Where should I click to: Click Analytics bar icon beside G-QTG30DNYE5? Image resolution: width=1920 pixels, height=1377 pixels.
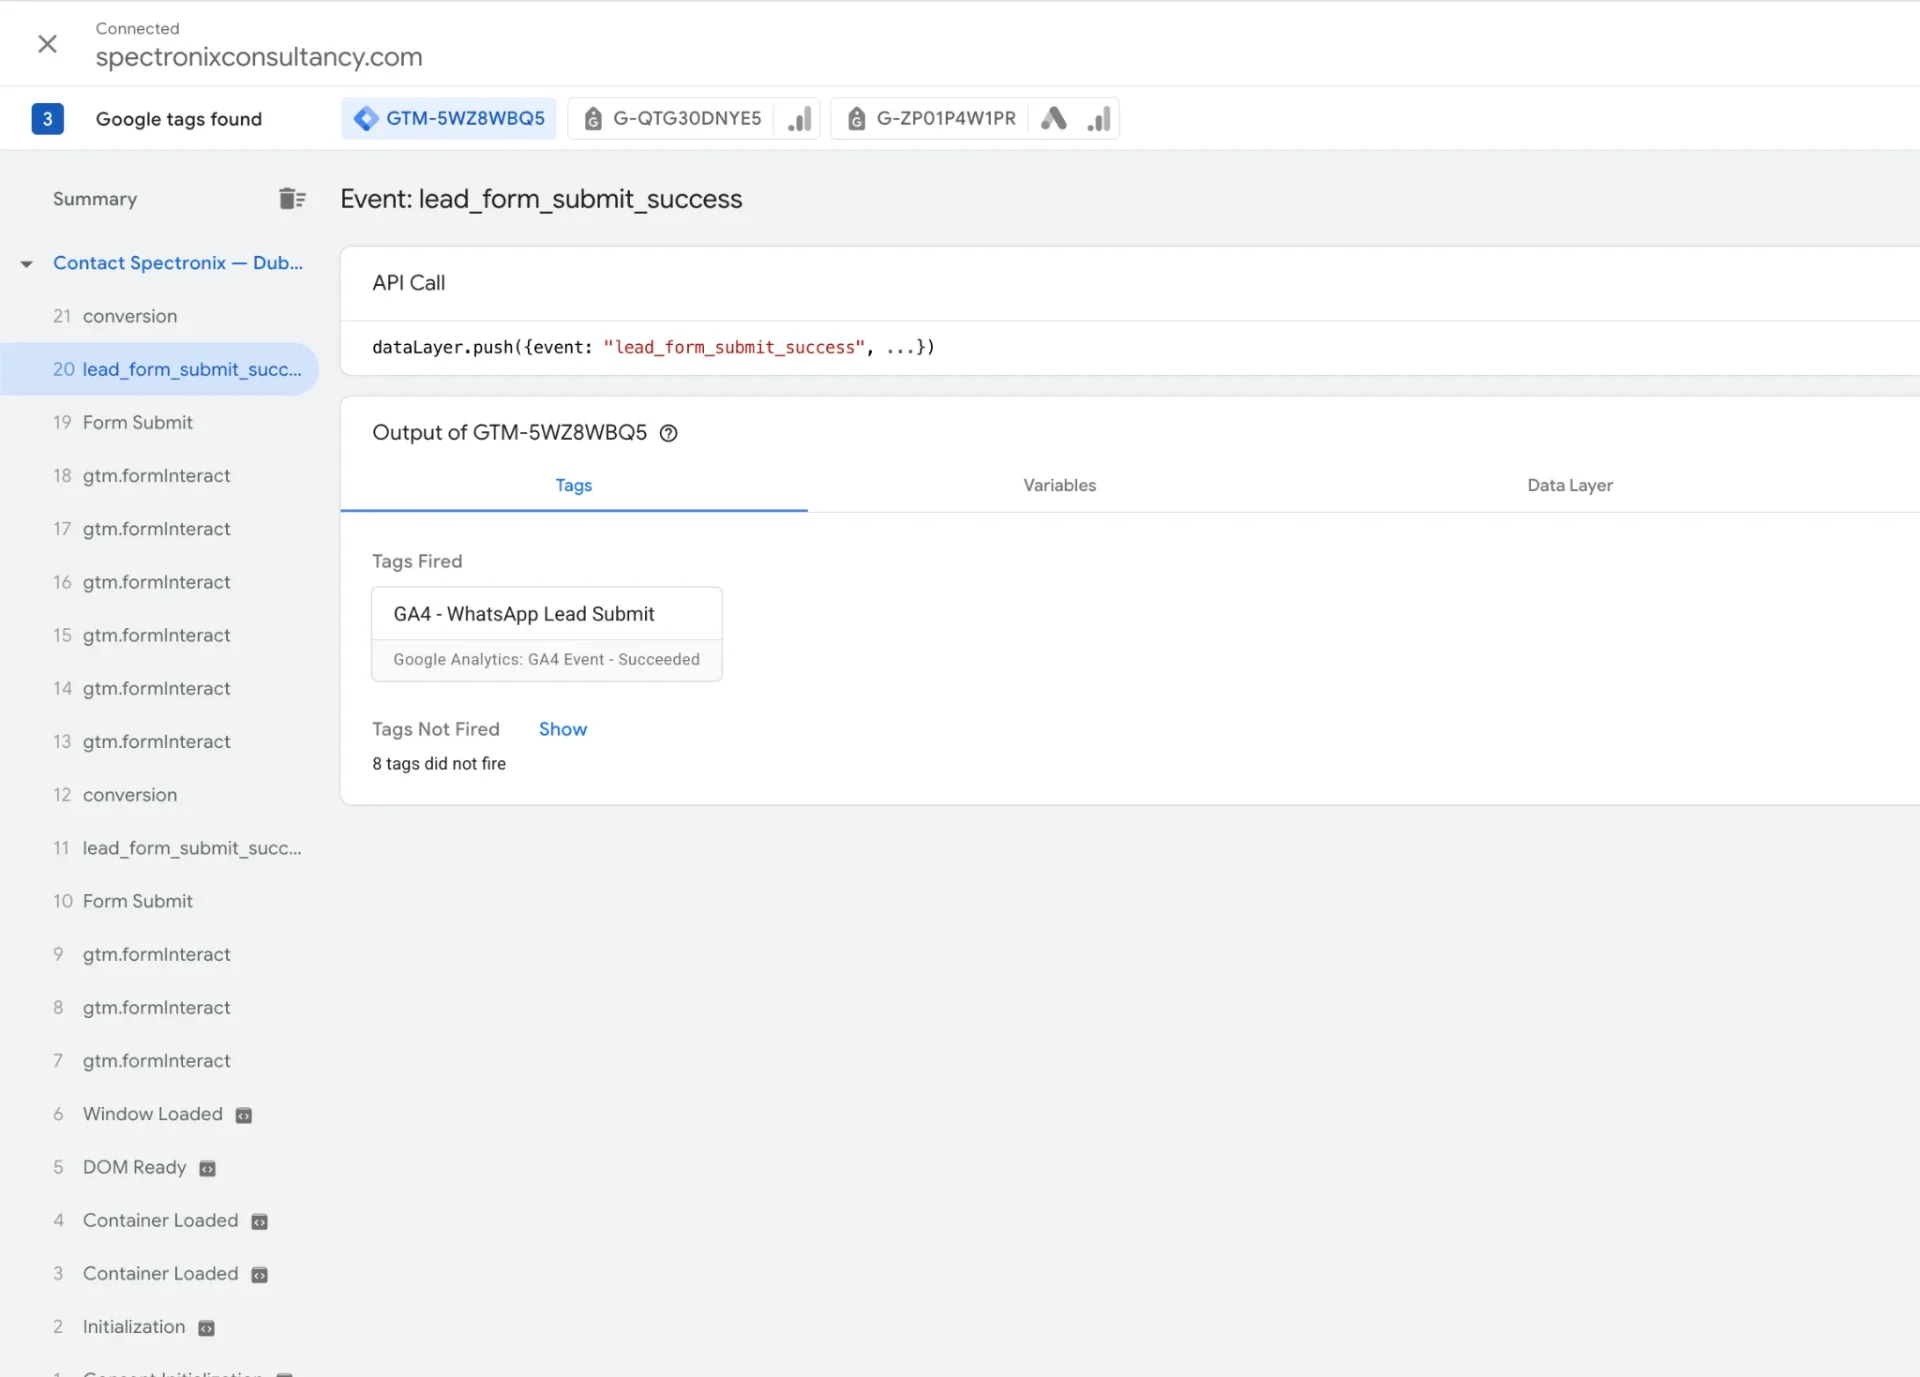tap(799, 119)
